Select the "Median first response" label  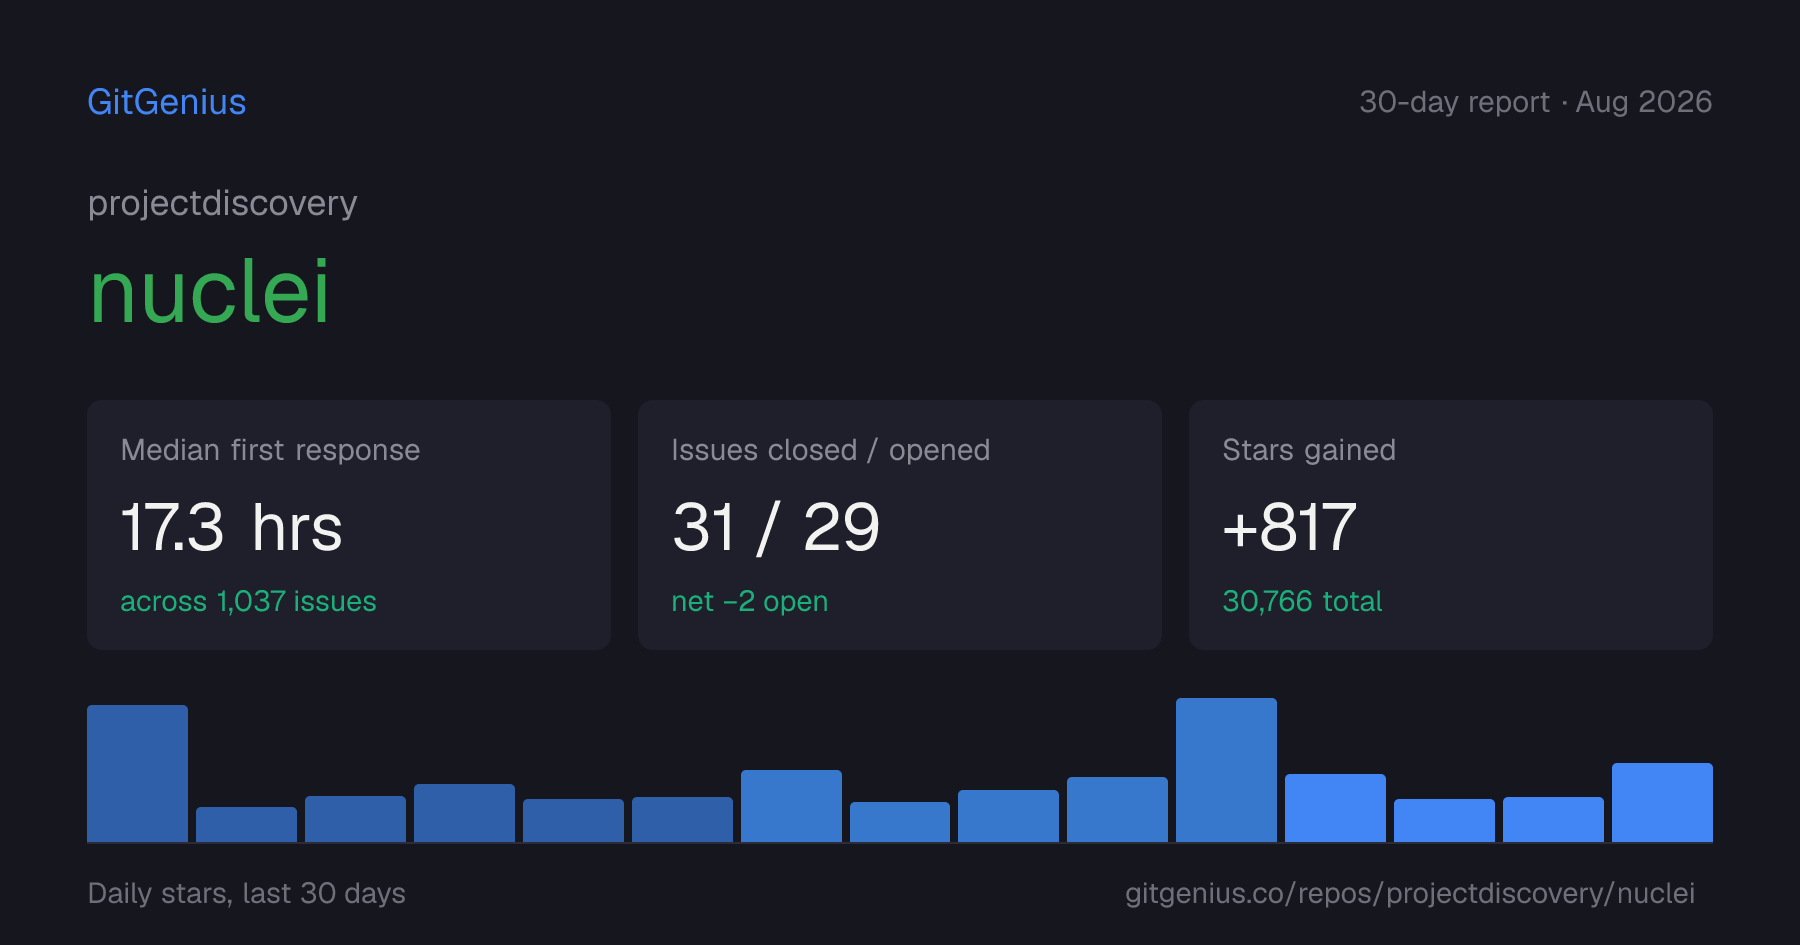[x=270, y=450]
